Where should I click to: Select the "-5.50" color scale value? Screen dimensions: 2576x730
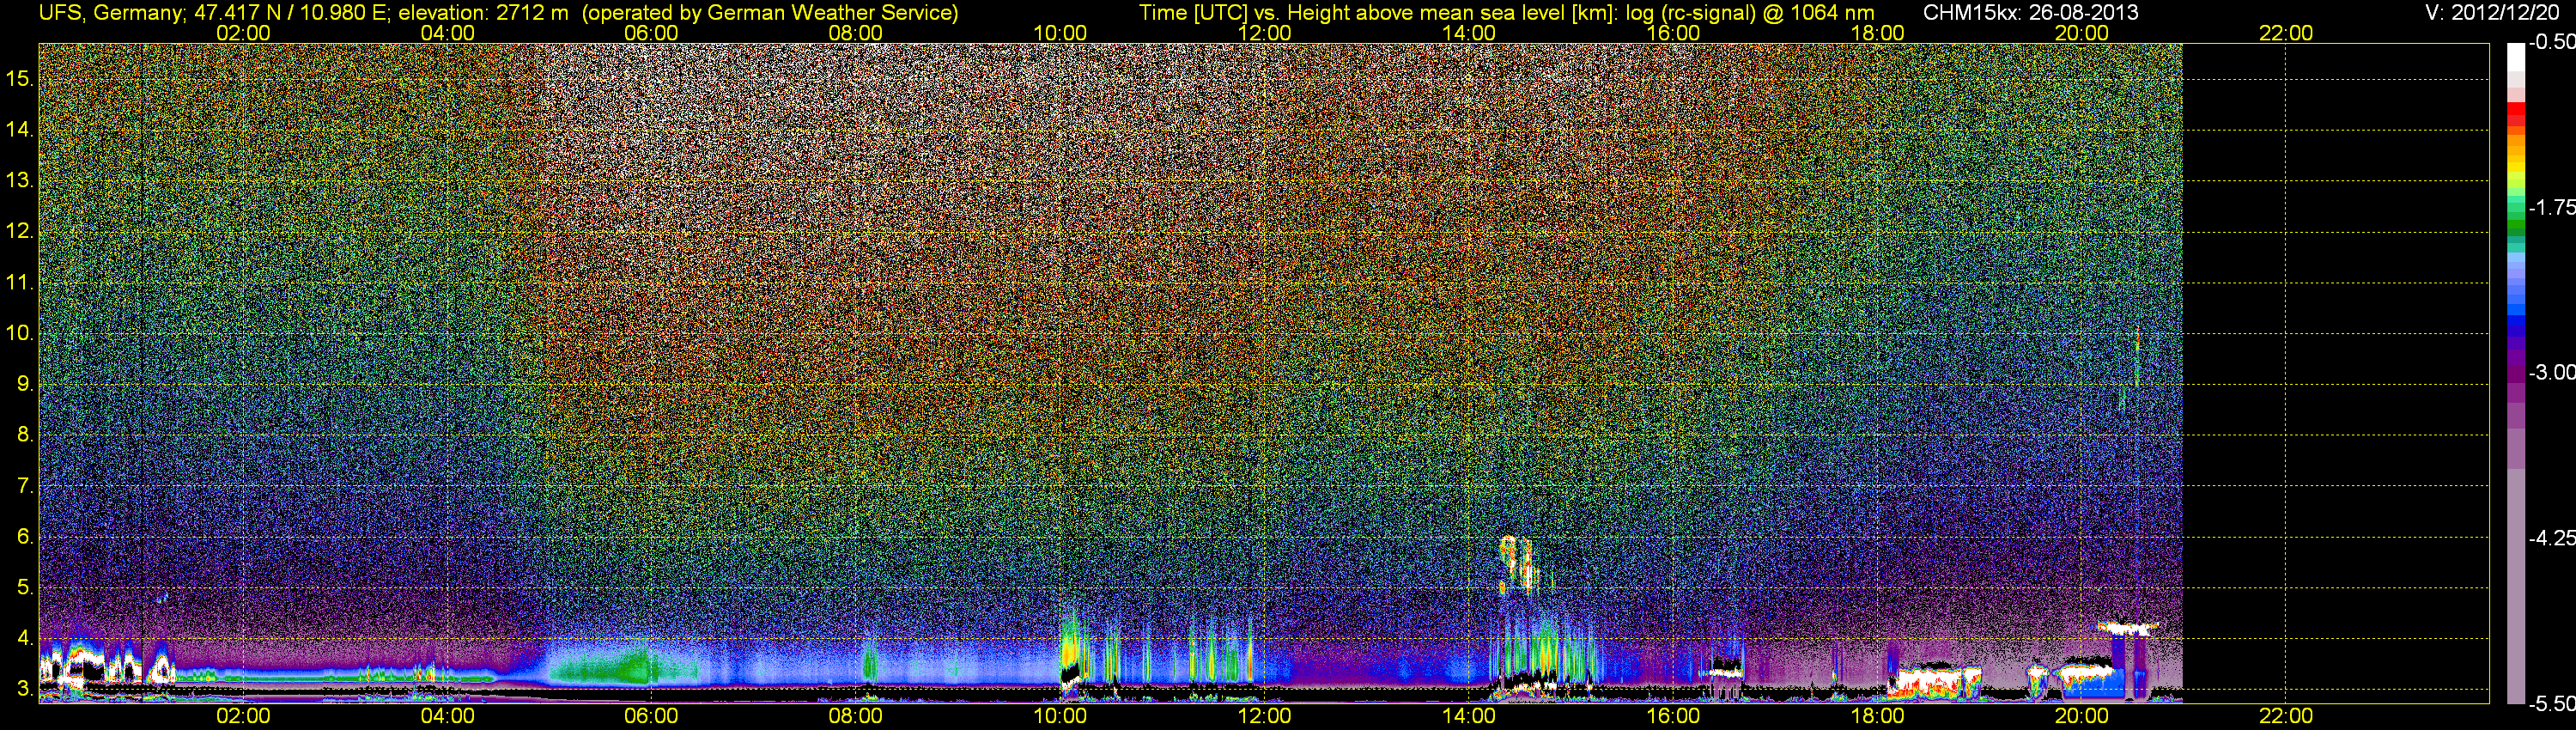pos(2551,703)
